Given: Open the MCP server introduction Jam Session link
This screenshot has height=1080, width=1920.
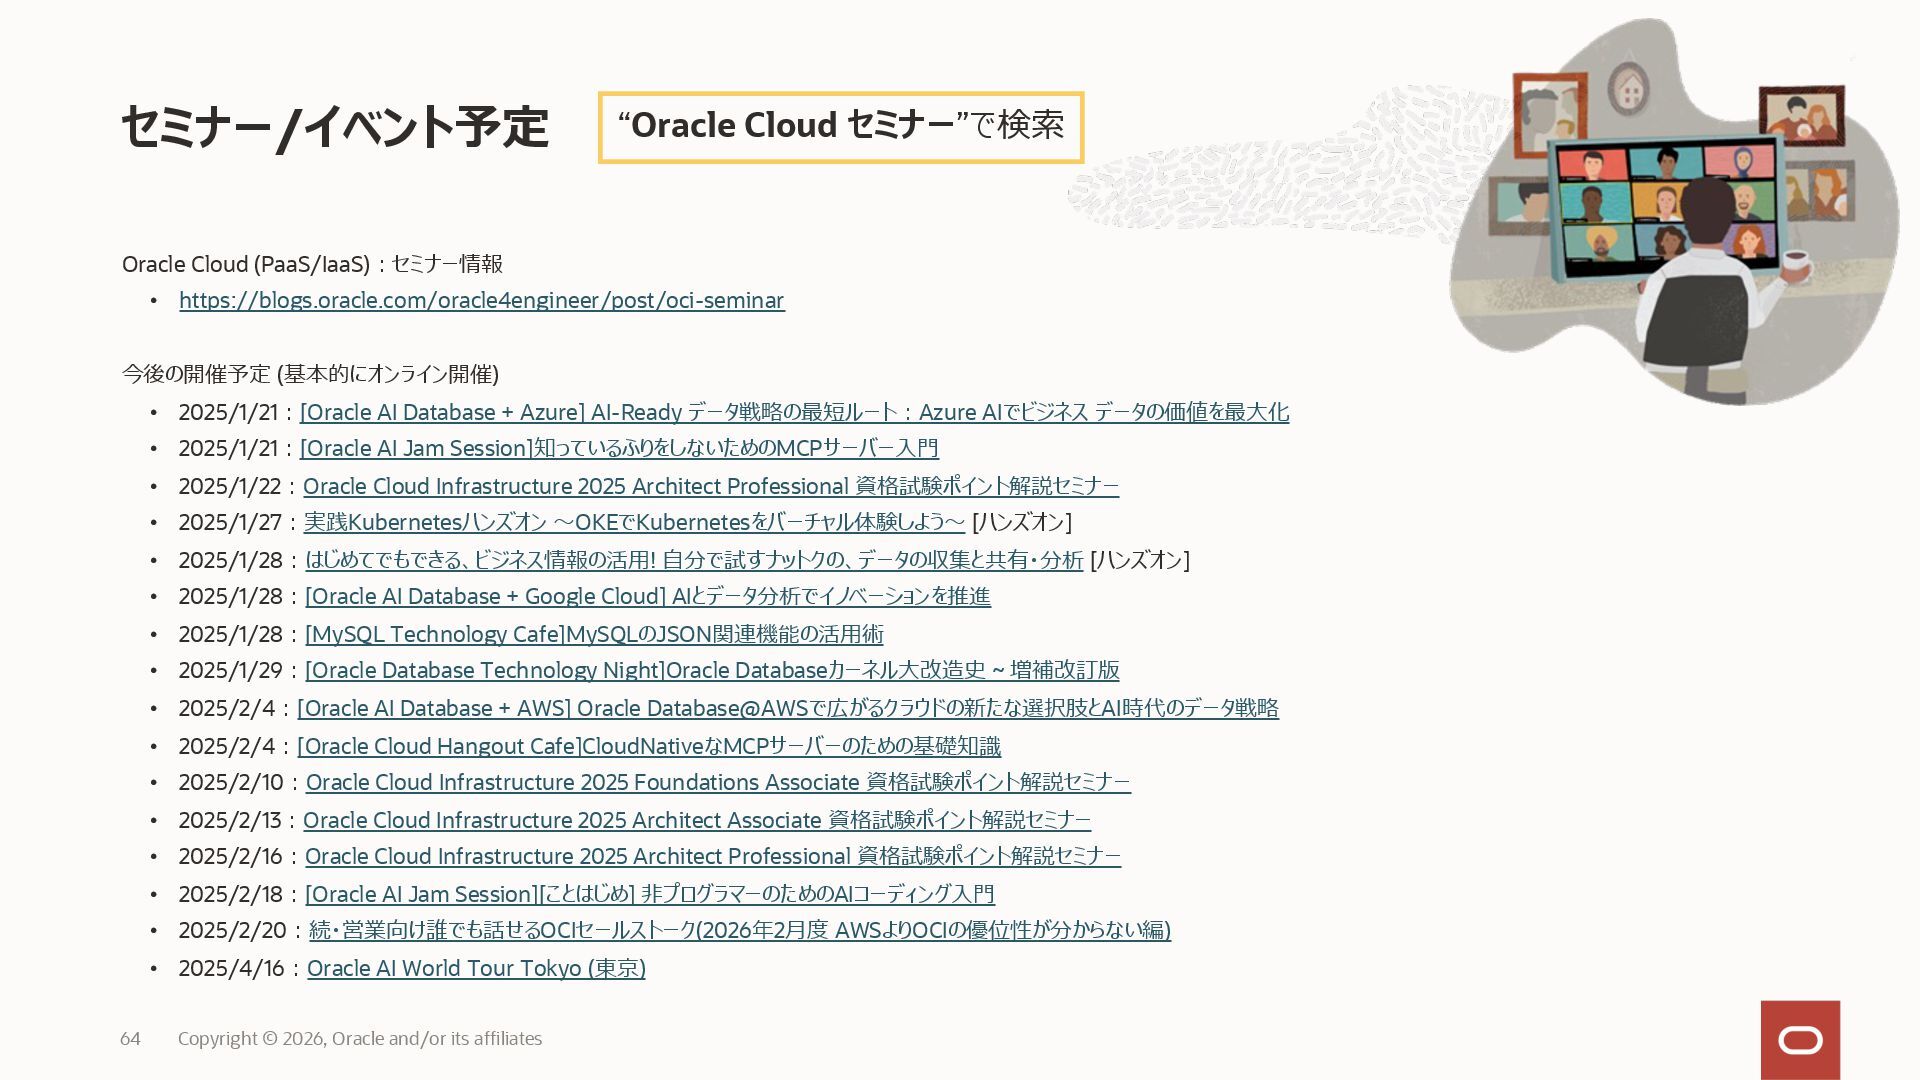Looking at the screenshot, I should (618, 448).
